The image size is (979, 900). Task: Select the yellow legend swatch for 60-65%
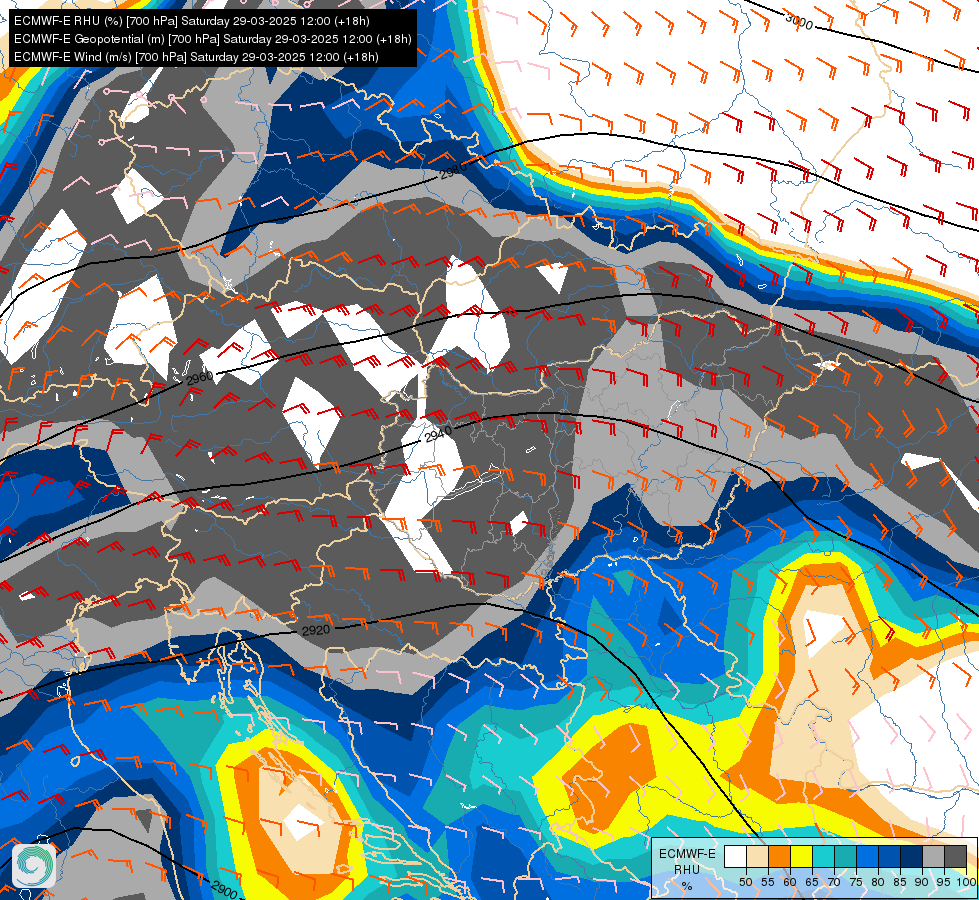coord(802,856)
